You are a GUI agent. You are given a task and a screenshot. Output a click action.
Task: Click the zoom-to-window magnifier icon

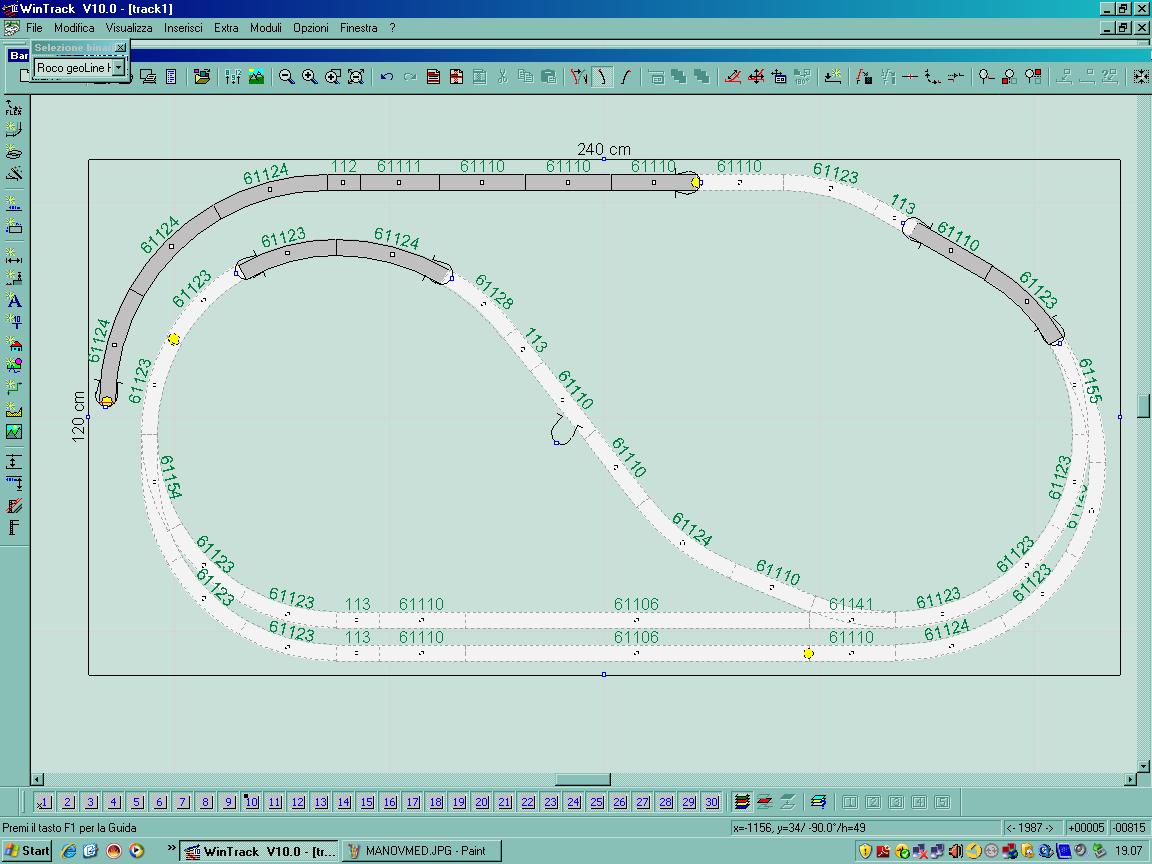click(333, 76)
